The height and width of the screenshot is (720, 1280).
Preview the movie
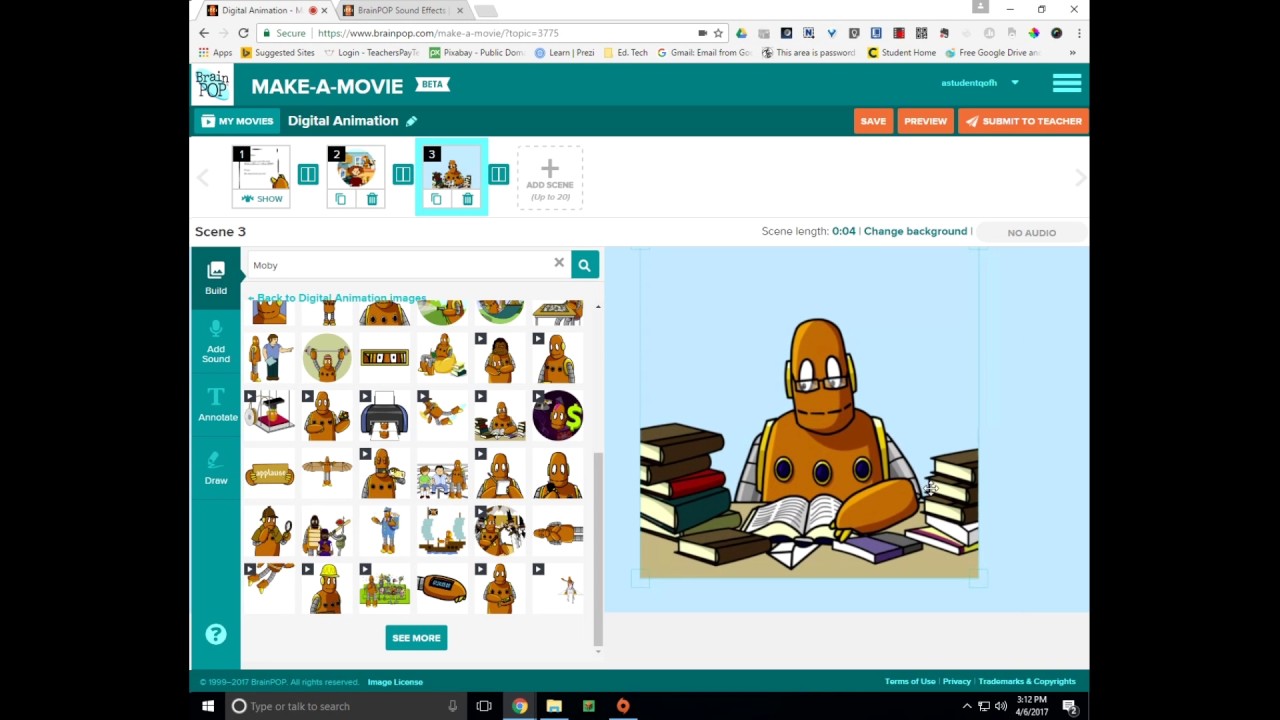[x=925, y=121]
